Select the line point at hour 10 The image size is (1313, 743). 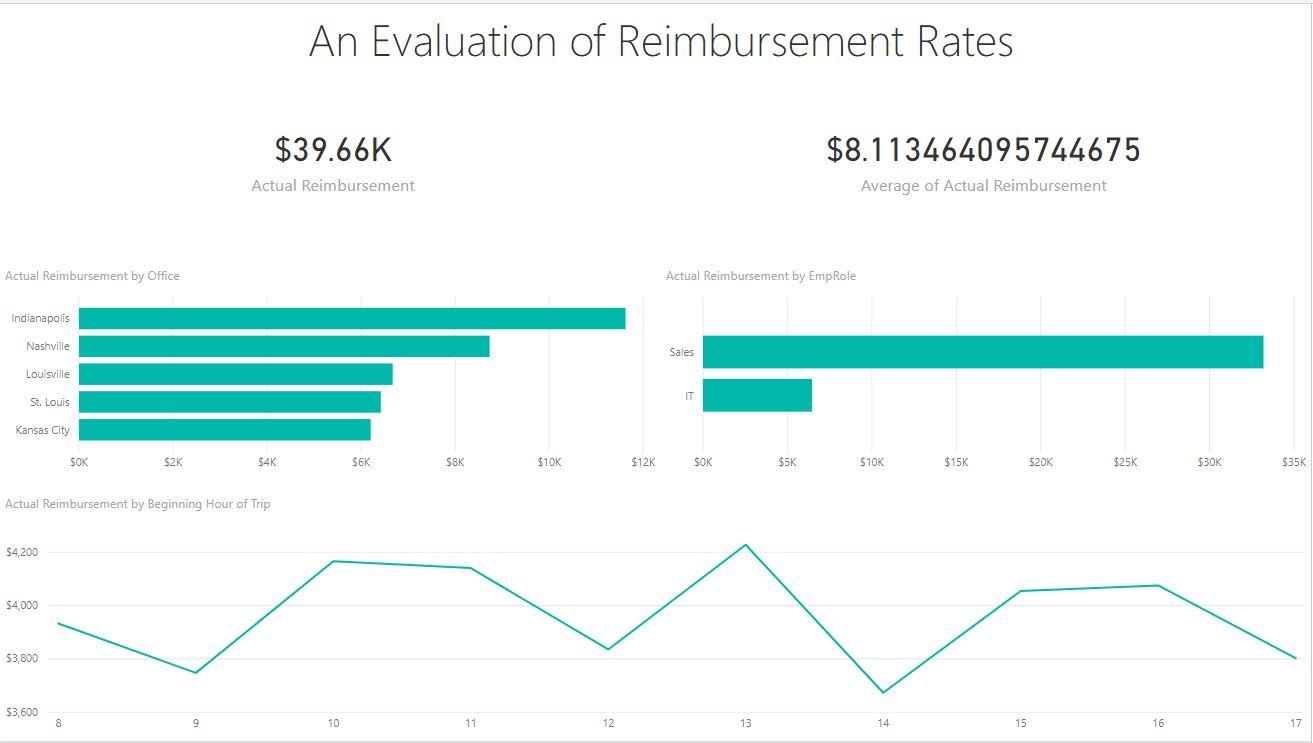pos(333,562)
